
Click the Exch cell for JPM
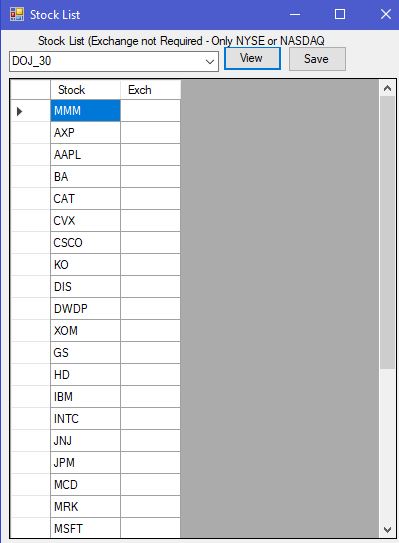click(150, 463)
